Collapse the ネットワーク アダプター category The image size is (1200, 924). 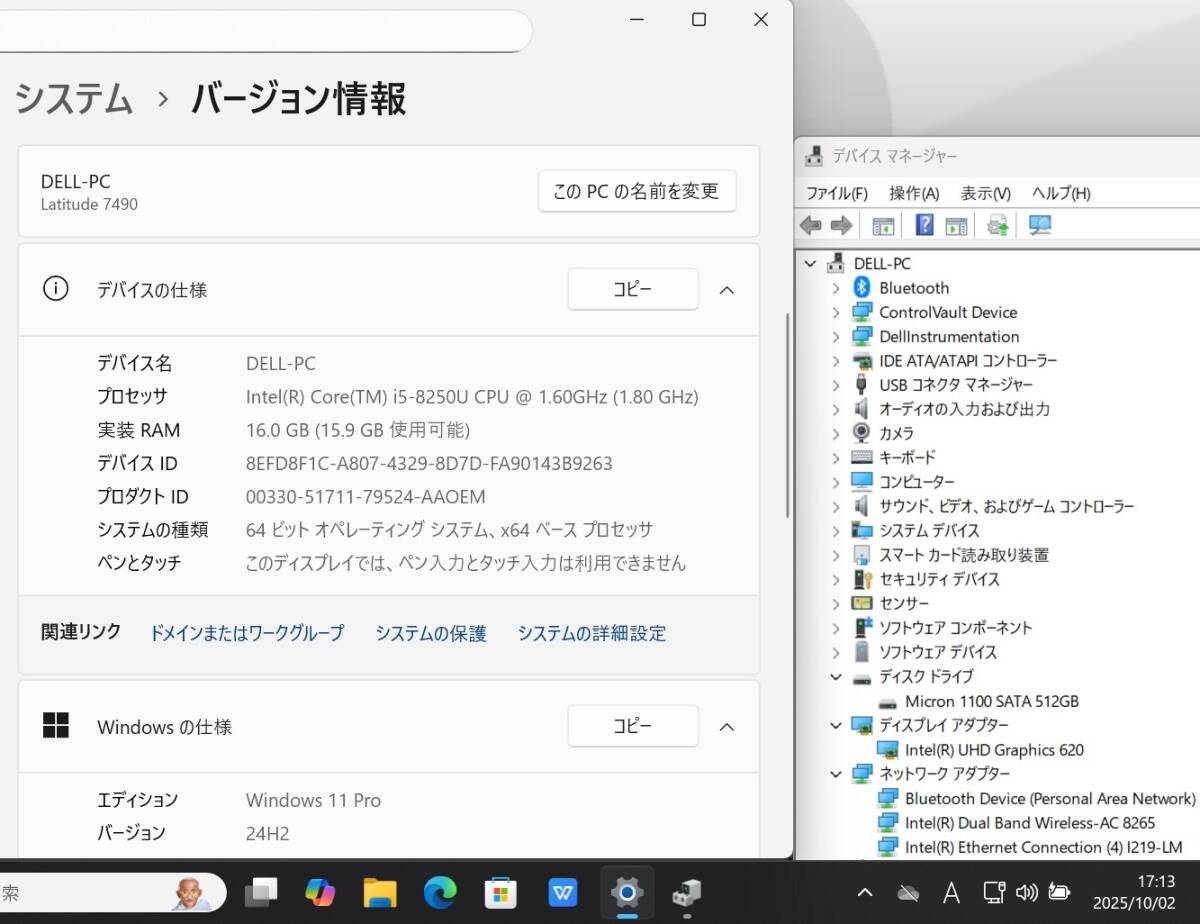tap(837, 773)
